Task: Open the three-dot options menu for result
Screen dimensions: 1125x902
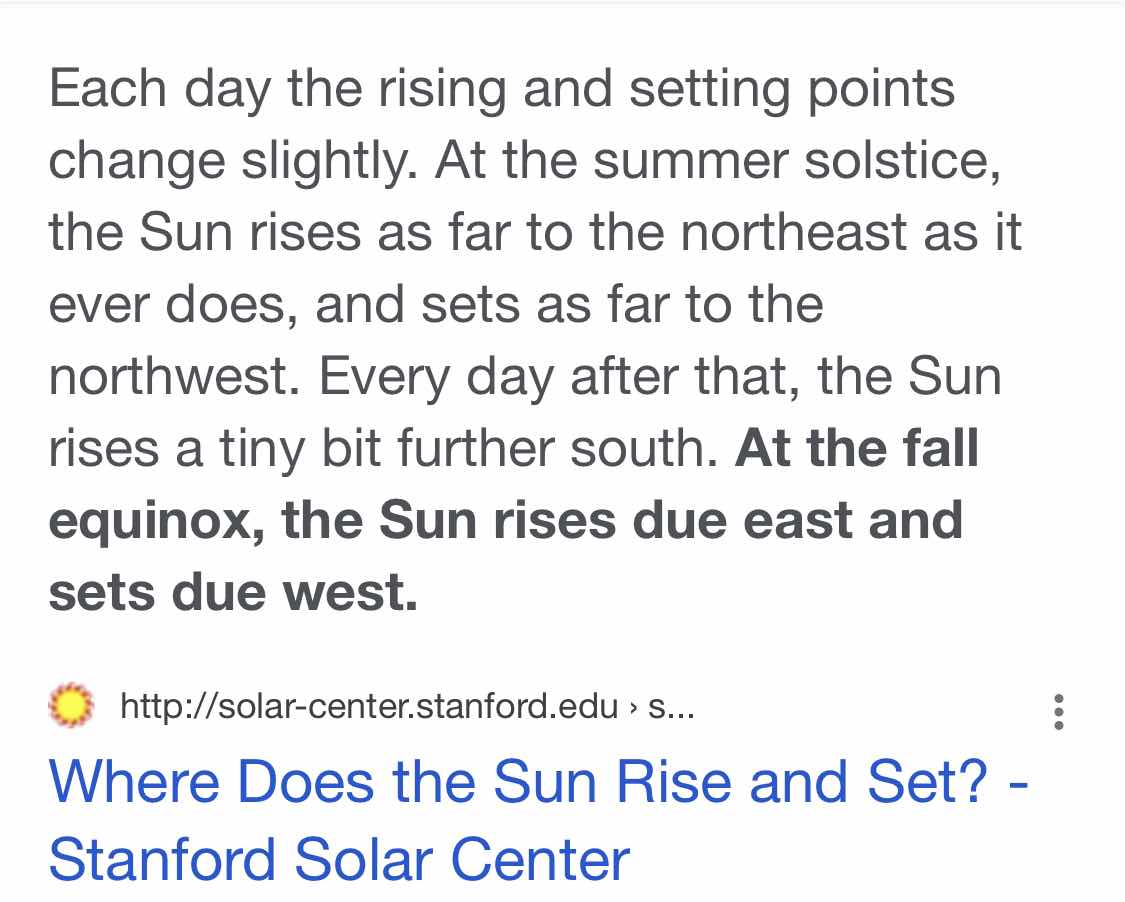Action: point(1058,712)
